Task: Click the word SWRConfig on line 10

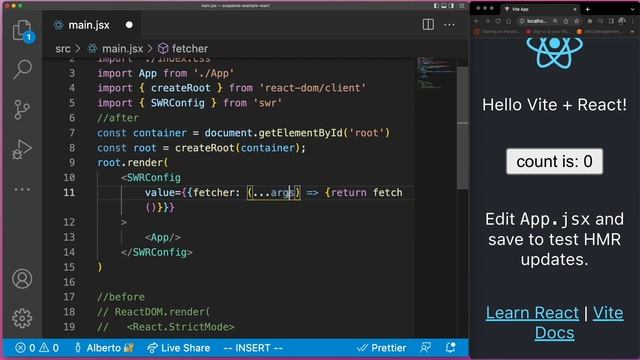Action: click(154, 178)
